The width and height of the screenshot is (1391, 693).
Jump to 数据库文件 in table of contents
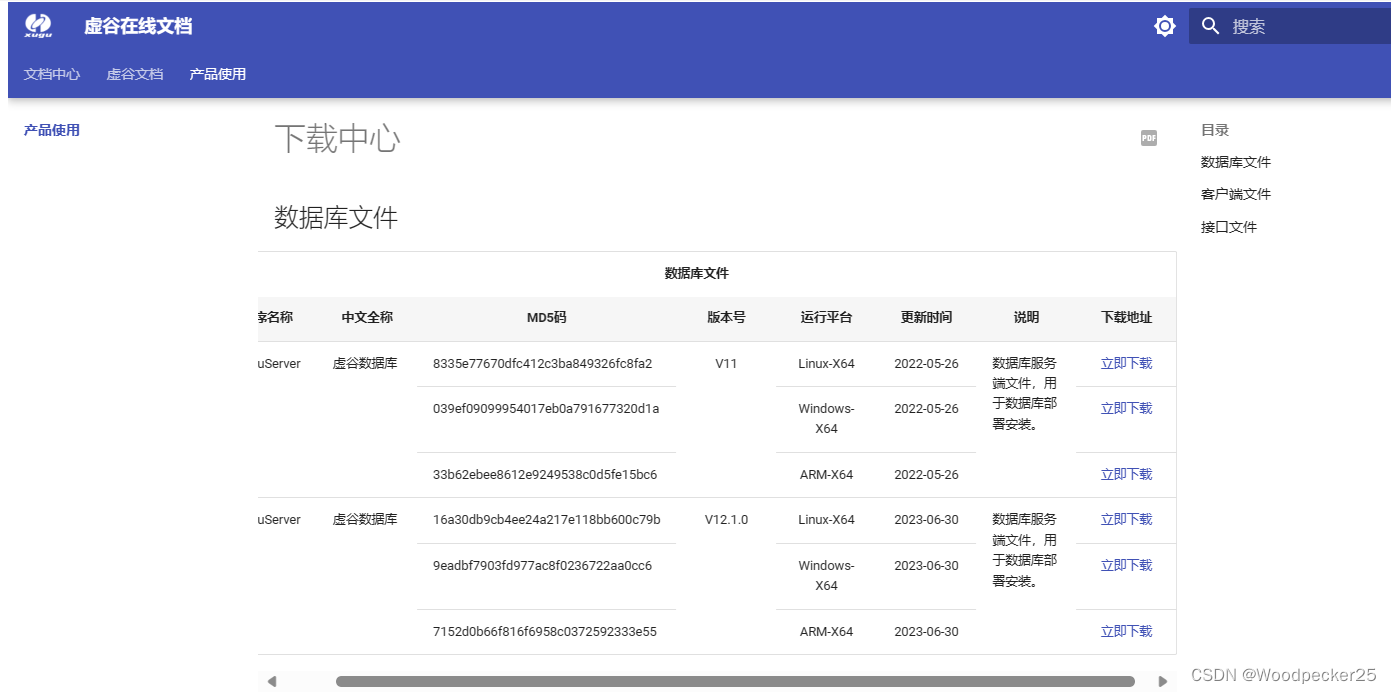(x=1236, y=162)
